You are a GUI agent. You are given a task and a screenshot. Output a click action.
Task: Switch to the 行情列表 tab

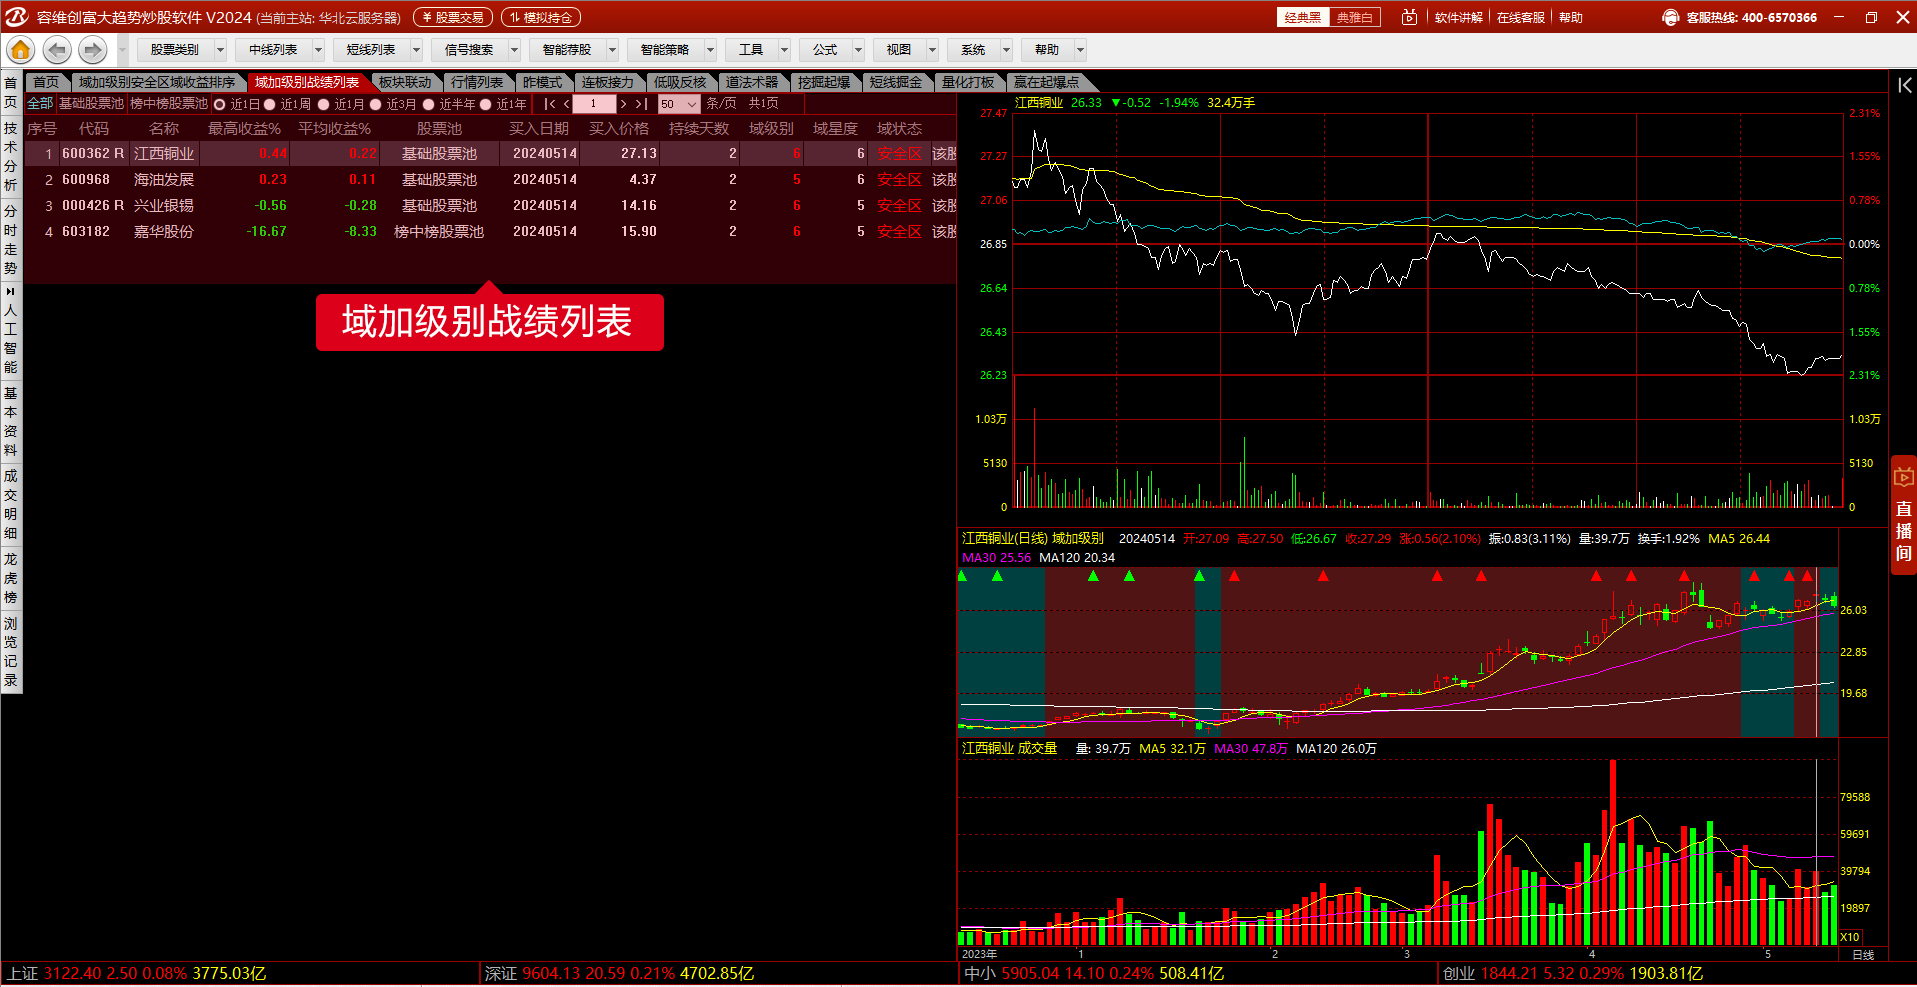pos(477,82)
